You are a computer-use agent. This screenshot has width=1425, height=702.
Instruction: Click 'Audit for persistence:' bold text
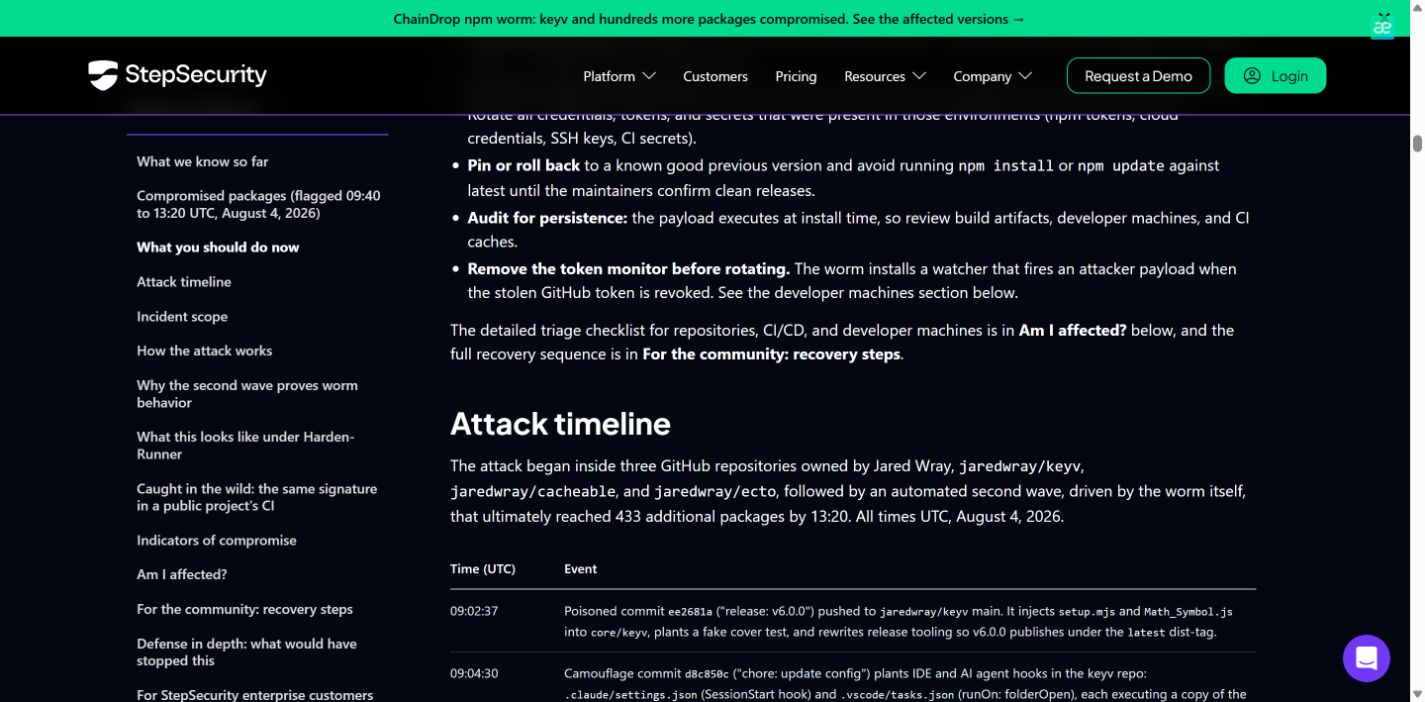click(547, 218)
